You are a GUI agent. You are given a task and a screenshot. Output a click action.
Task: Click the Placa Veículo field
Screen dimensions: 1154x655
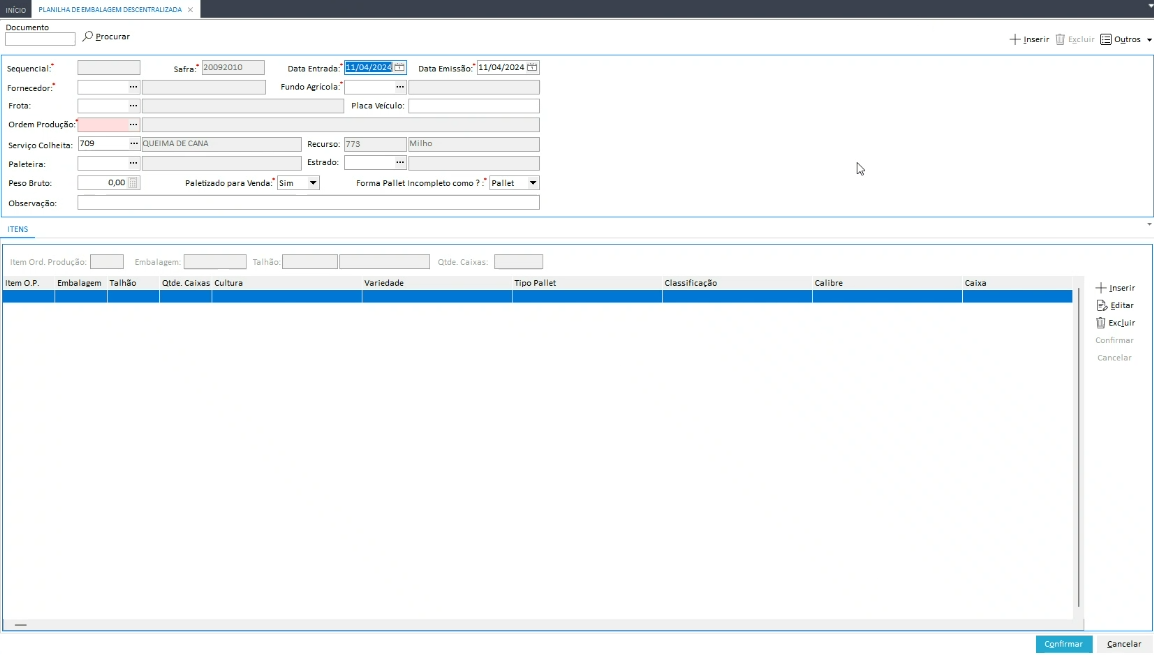coord(474,106)
